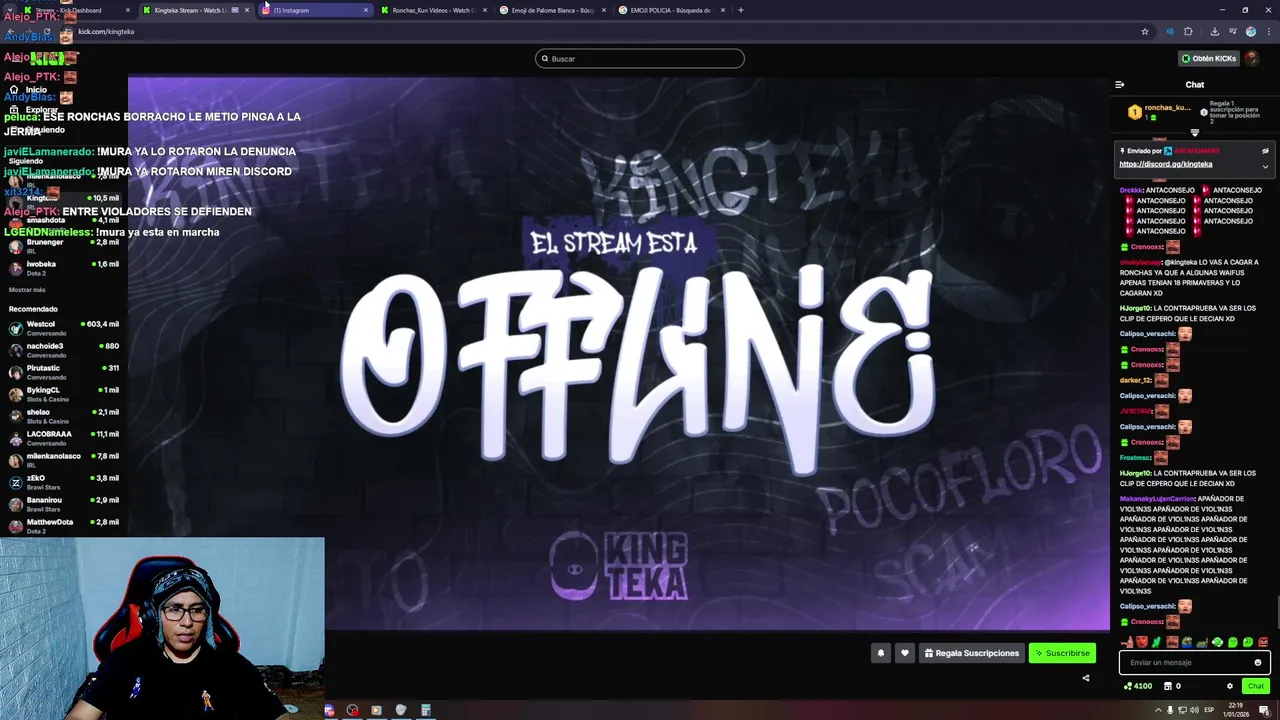Image resolution: width=1280 pixels, height=720 pixels.
Task: Expand the gift leaderboard arrow
Action: [1194, 132]
